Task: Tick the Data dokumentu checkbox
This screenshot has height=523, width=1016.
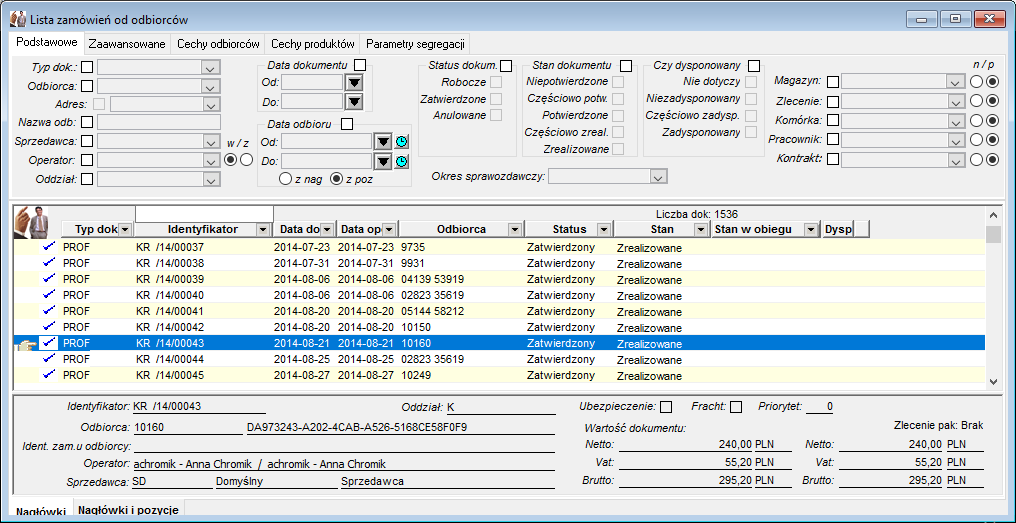Action: pyautogui.click(x=360, y=65)
